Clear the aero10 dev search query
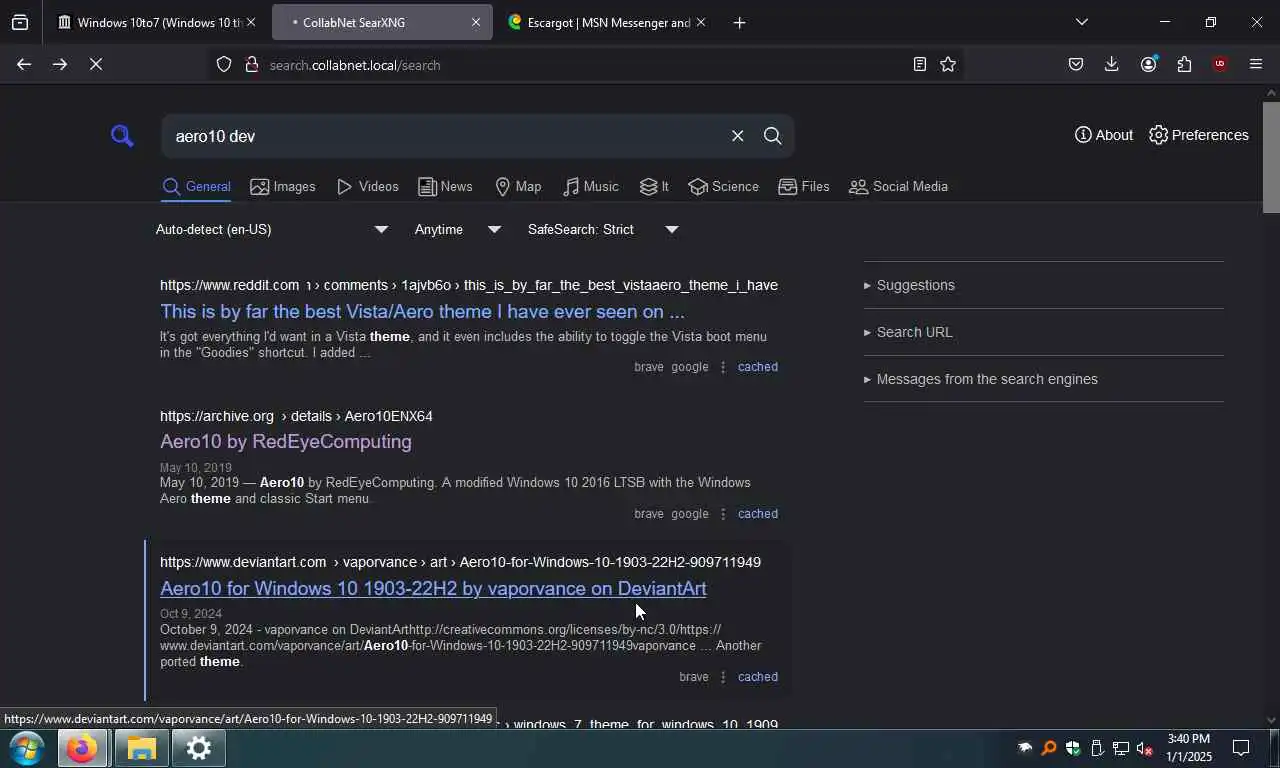1280x768 pixels. pyautogui.click(x=737, y=136)
